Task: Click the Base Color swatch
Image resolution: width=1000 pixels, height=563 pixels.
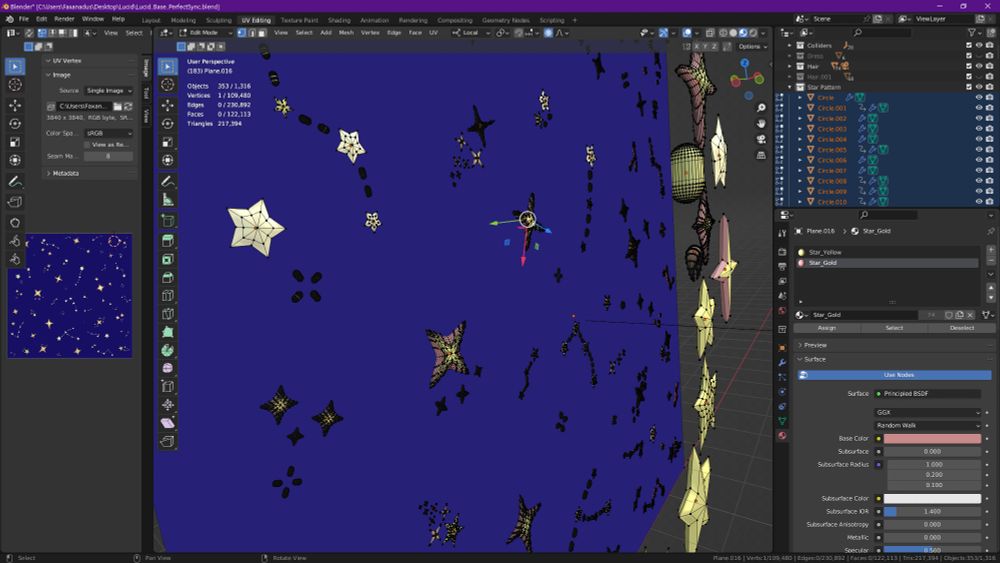Action: [932, 439]
